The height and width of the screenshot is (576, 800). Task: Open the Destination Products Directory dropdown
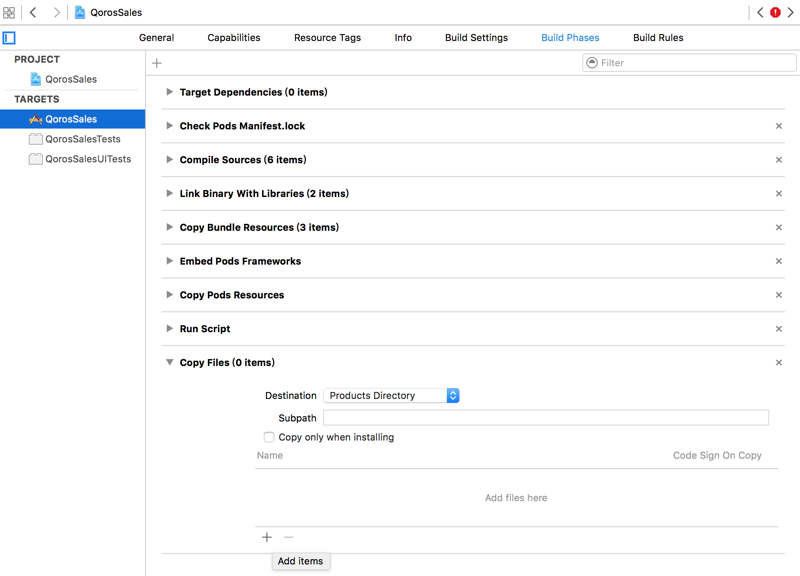coord(391,395)
